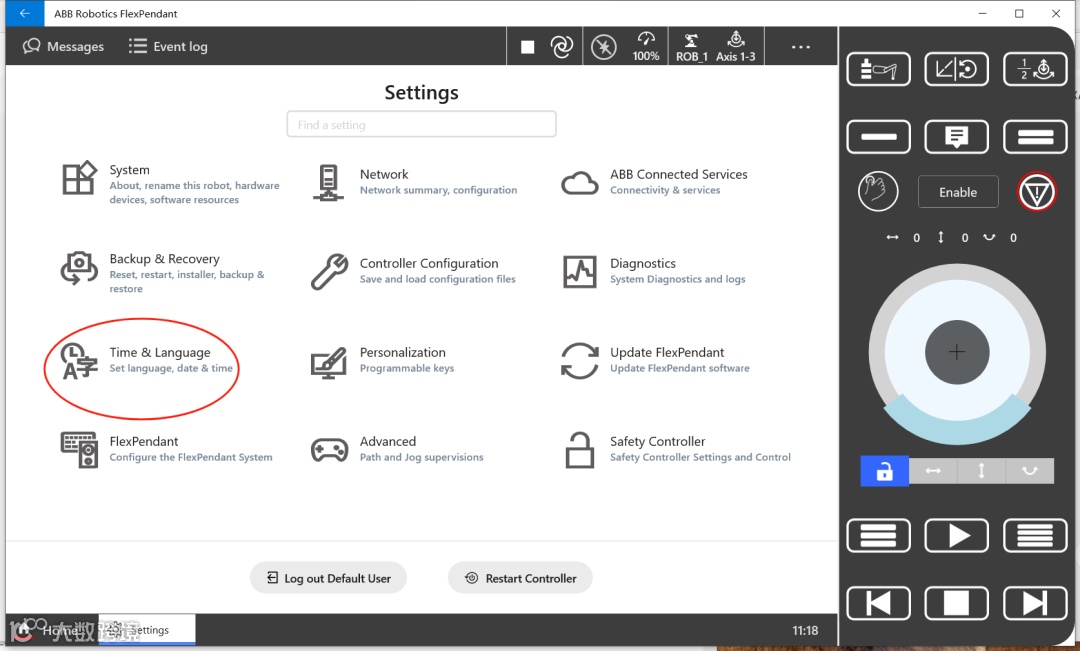
Task: Click inside the Find a setting field
Action: coord(422,125)
